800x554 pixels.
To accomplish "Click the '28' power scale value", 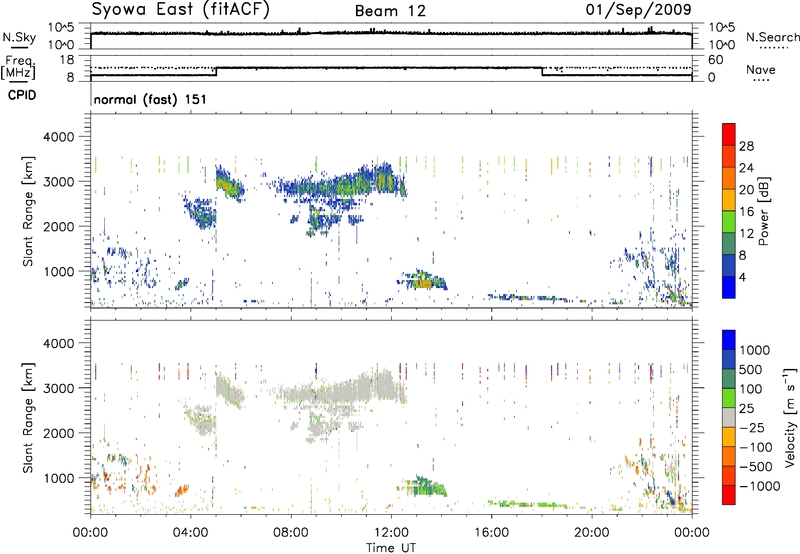I will pos(746,146).
